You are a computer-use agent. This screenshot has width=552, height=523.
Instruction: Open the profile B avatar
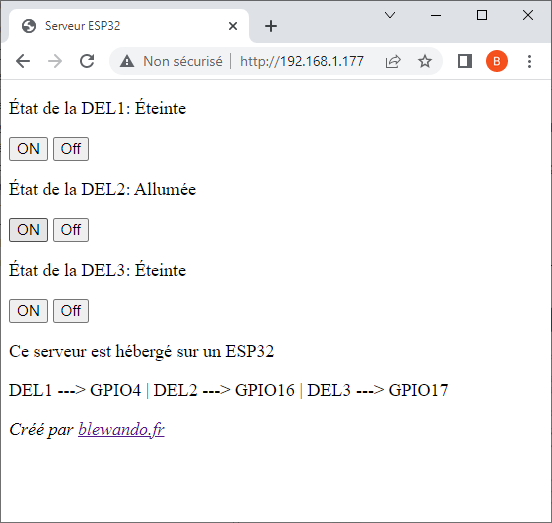(x=497, y=61)
